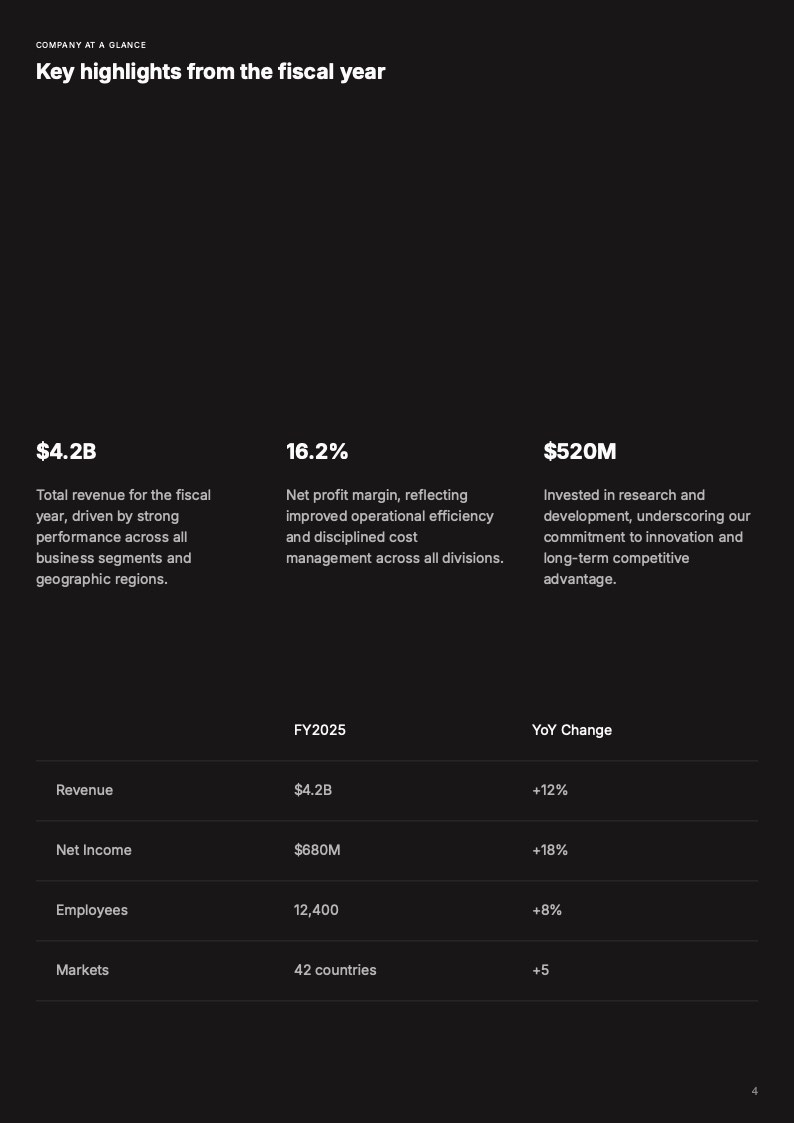Click the FY2025 column header
The height and width of the screenshot is (1123, 794).
pyautogui.click(x=320, y=730)
